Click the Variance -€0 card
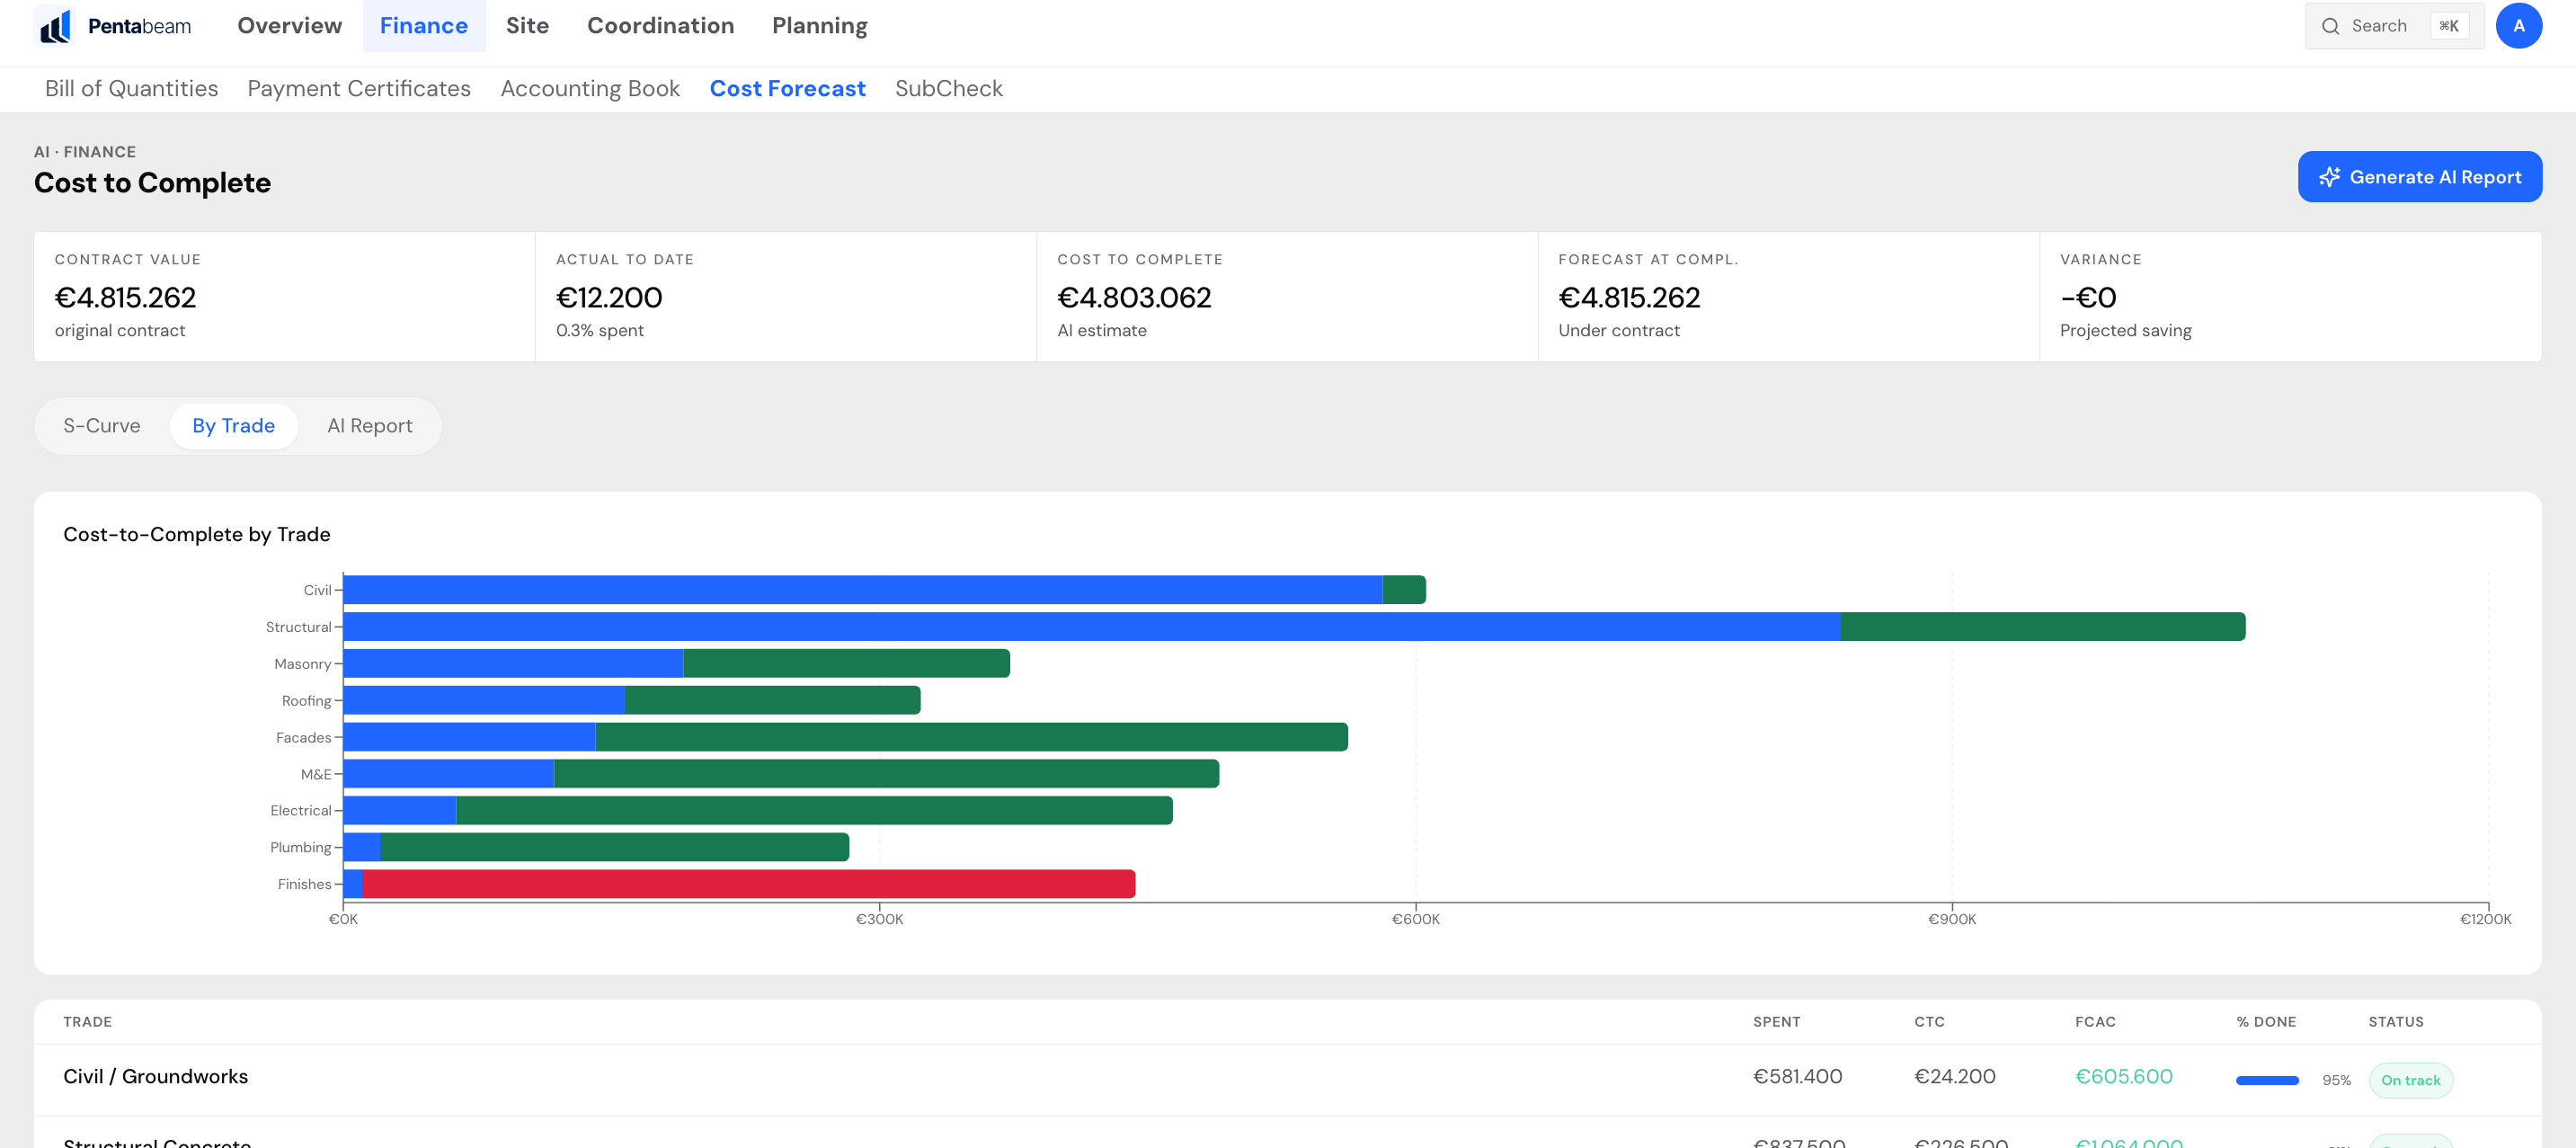2576x1148 pixels. (x=2290, y=297)
